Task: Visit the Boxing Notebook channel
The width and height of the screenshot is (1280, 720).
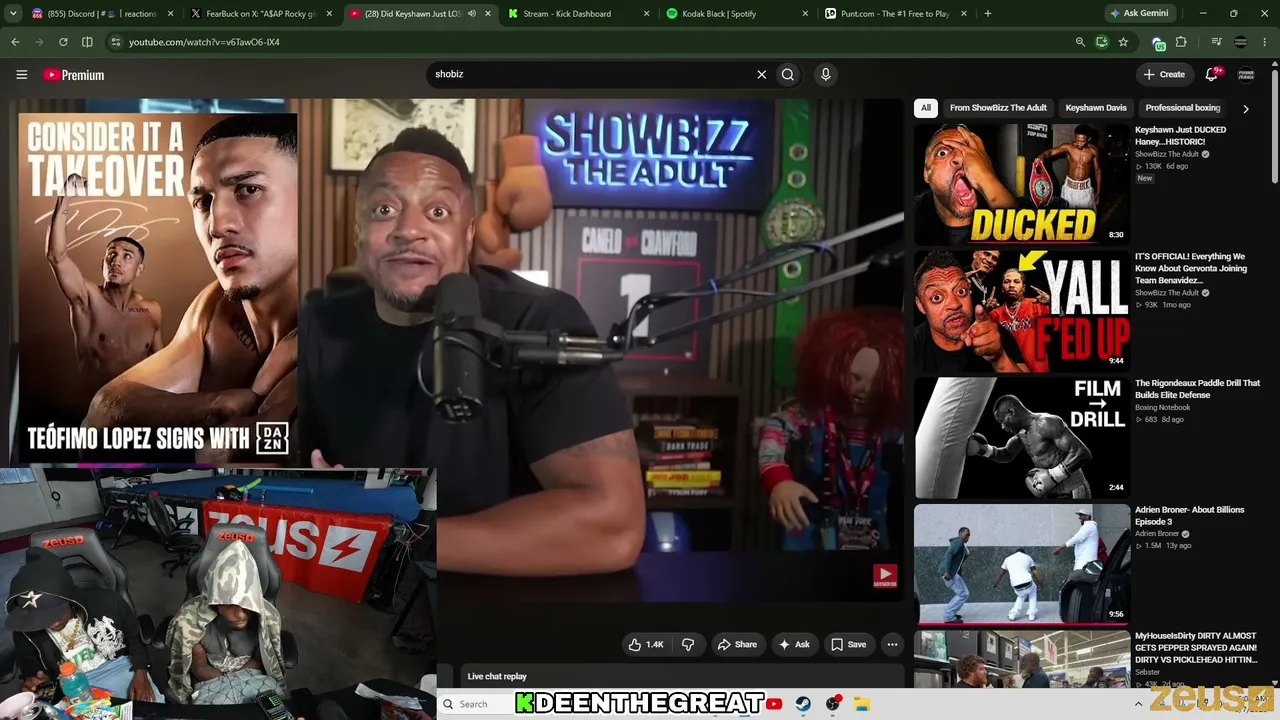Action: point(1162,407)
